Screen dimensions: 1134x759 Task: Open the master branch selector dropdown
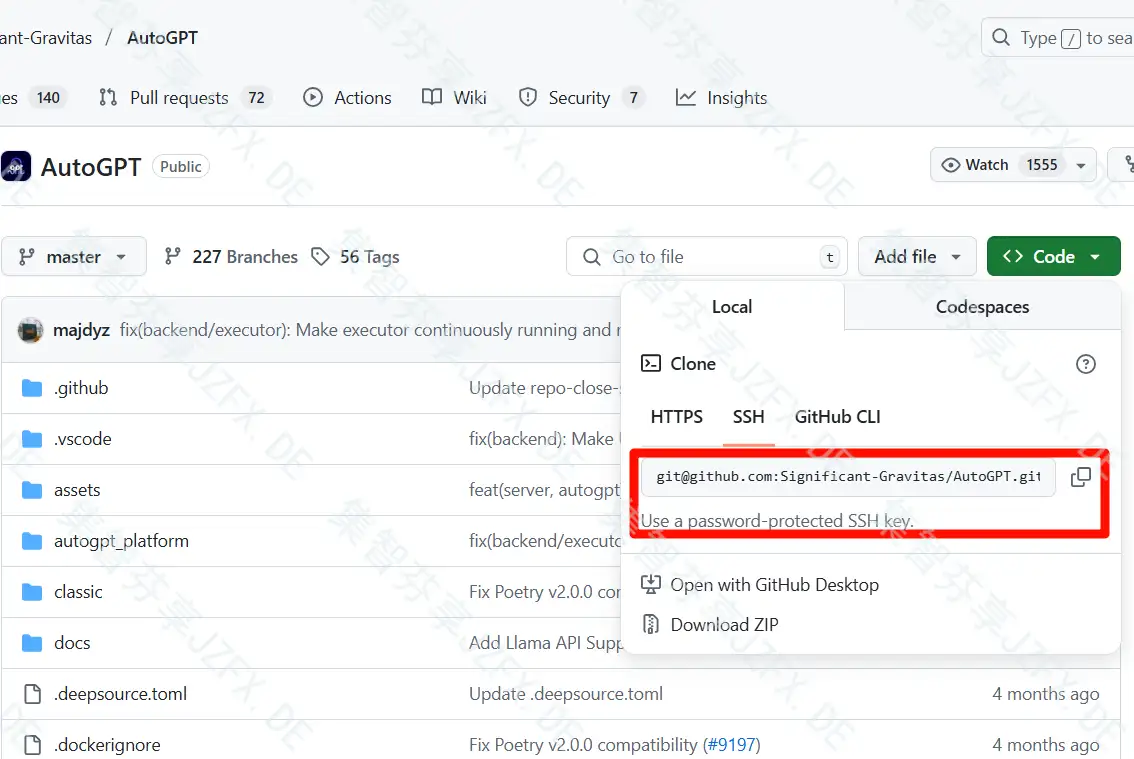click(x=74, y=257)
